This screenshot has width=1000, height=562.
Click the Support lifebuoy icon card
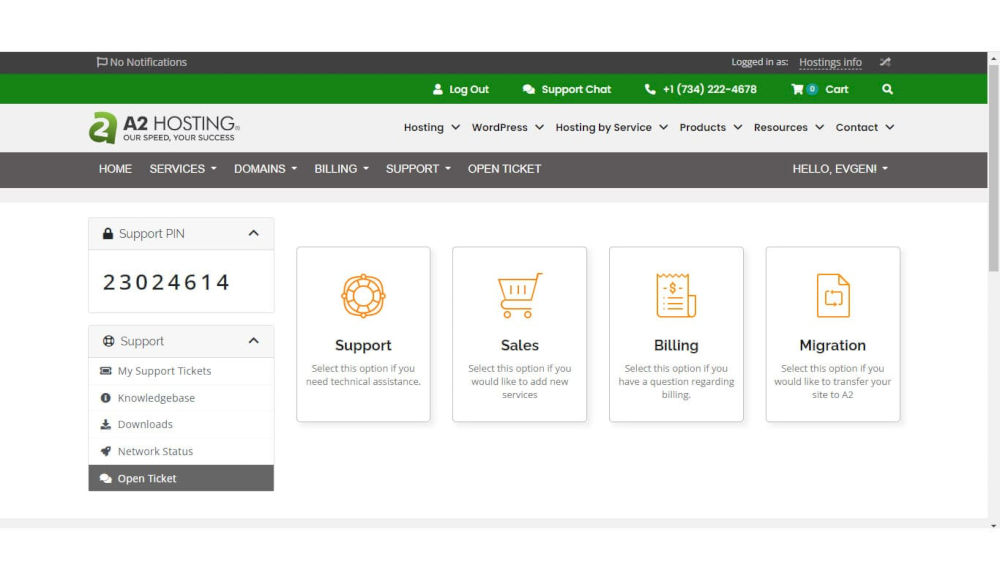point(363,296)
